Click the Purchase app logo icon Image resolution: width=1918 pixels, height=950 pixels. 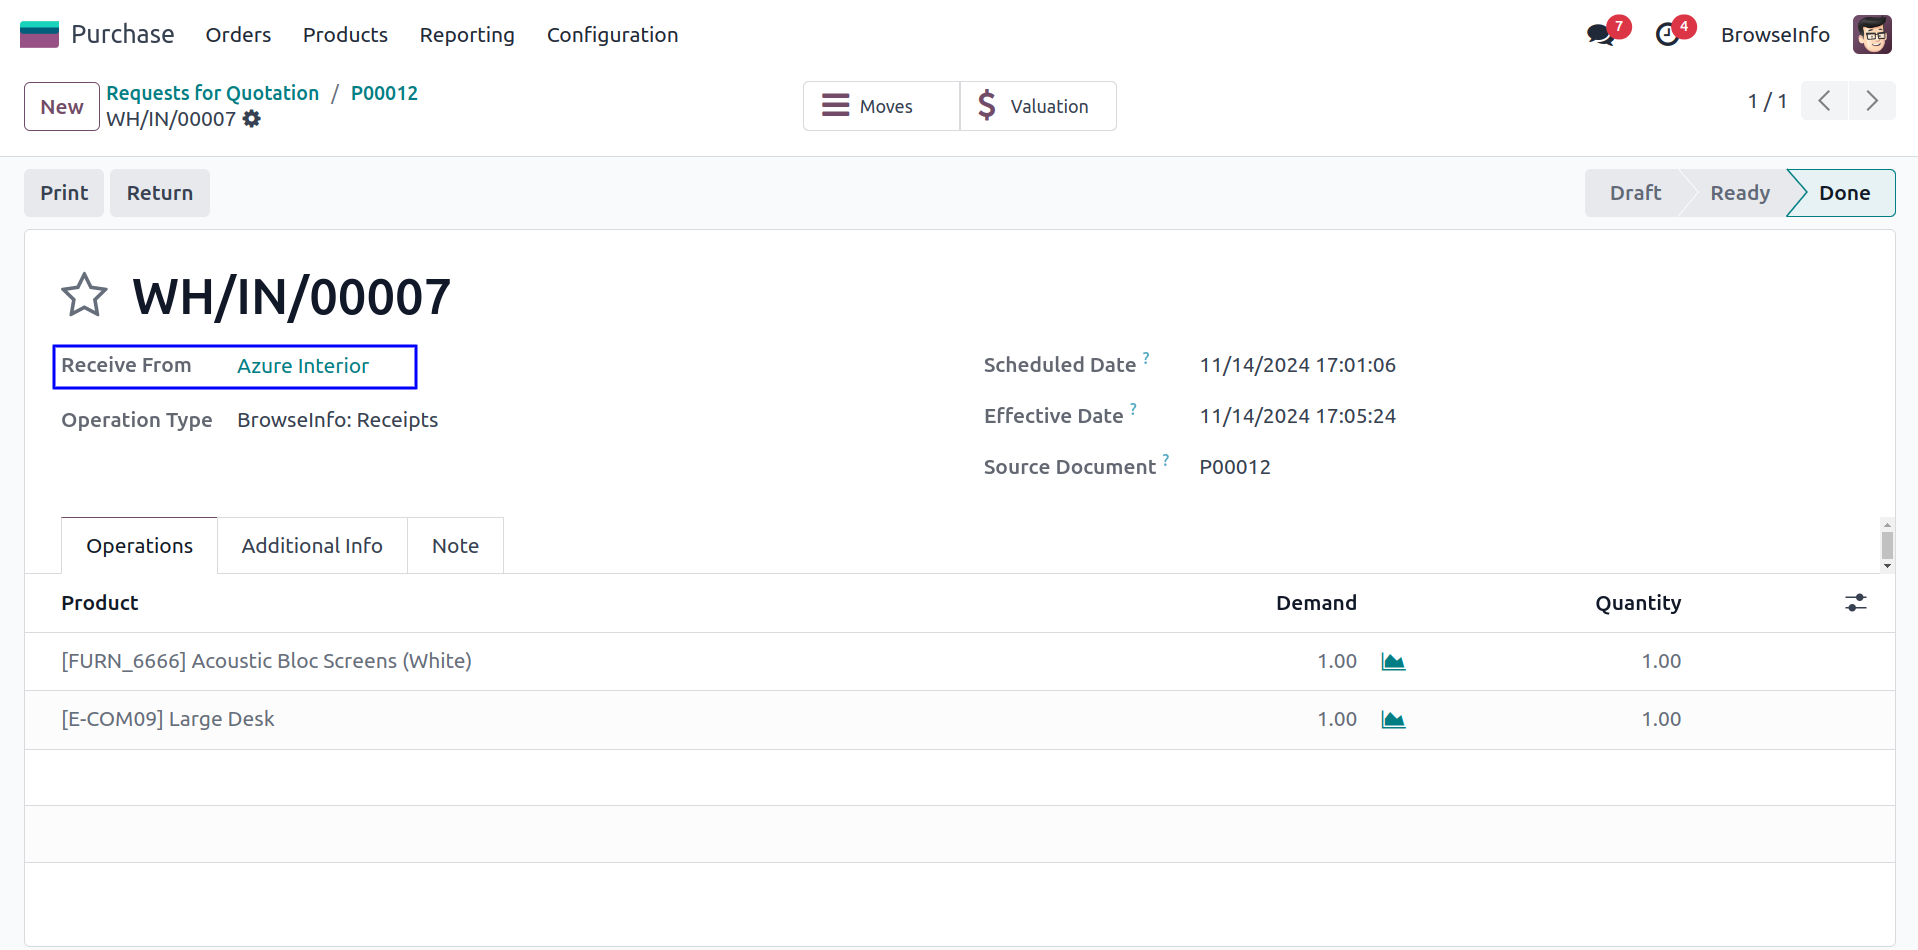40,34
